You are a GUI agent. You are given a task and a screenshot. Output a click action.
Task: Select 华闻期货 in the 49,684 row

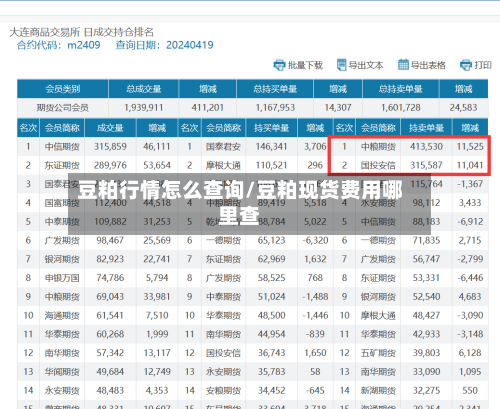click(x=62, y=372)
